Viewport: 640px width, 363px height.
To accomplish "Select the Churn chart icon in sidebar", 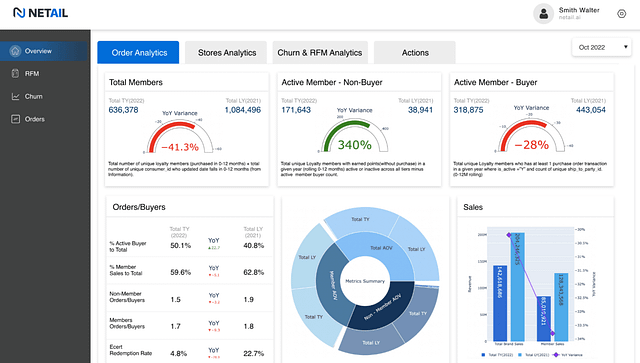I will 16,96.
